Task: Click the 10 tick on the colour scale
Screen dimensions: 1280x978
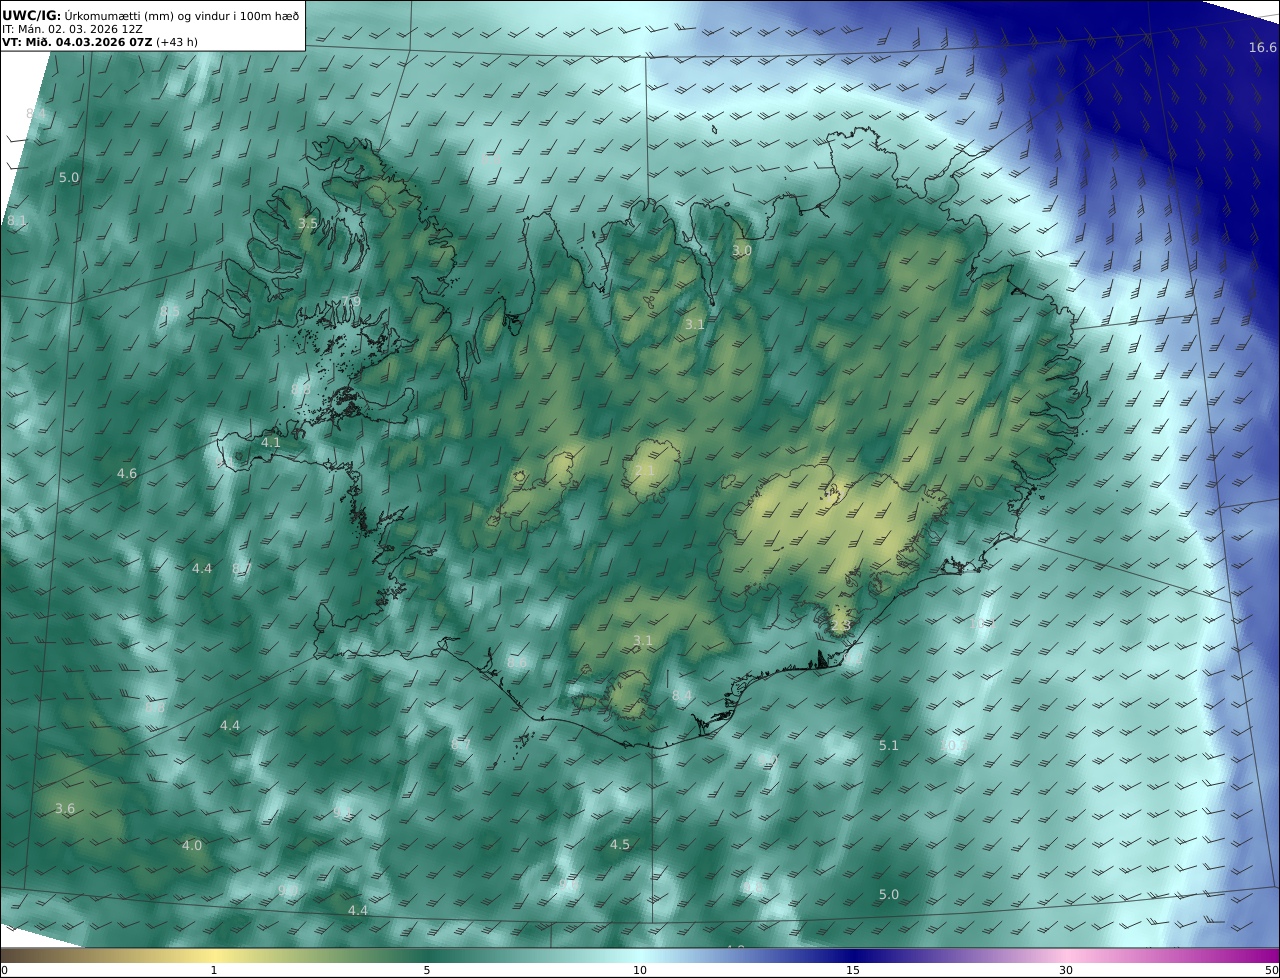Action: point(640,970)
